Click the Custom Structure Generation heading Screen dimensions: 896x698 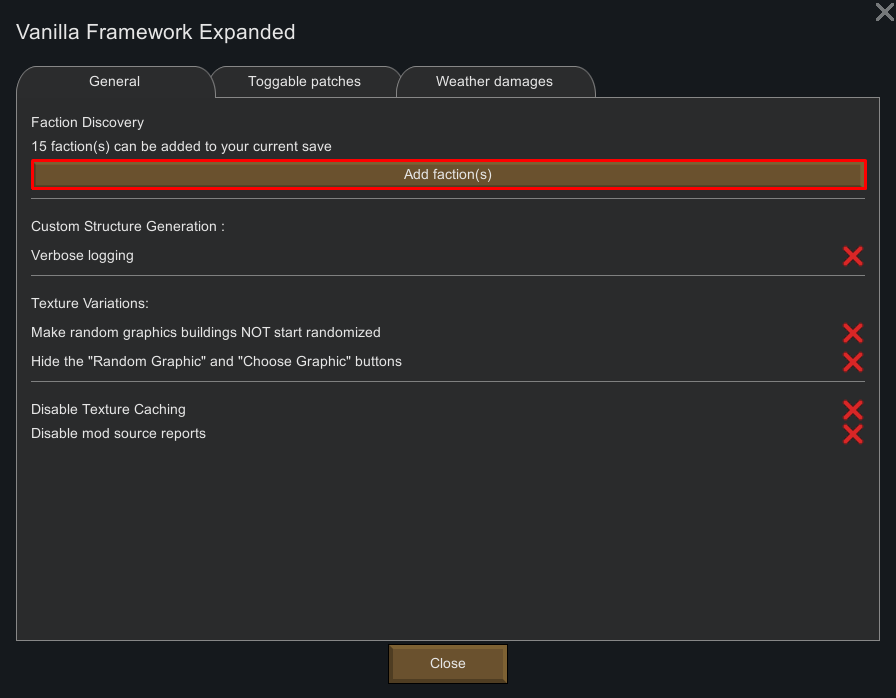[128, 226]
